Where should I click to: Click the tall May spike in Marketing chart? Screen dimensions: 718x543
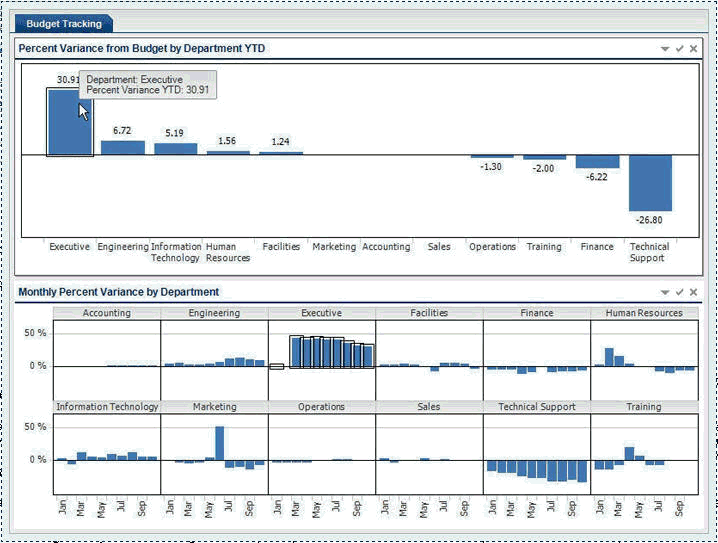pos(220,443)
